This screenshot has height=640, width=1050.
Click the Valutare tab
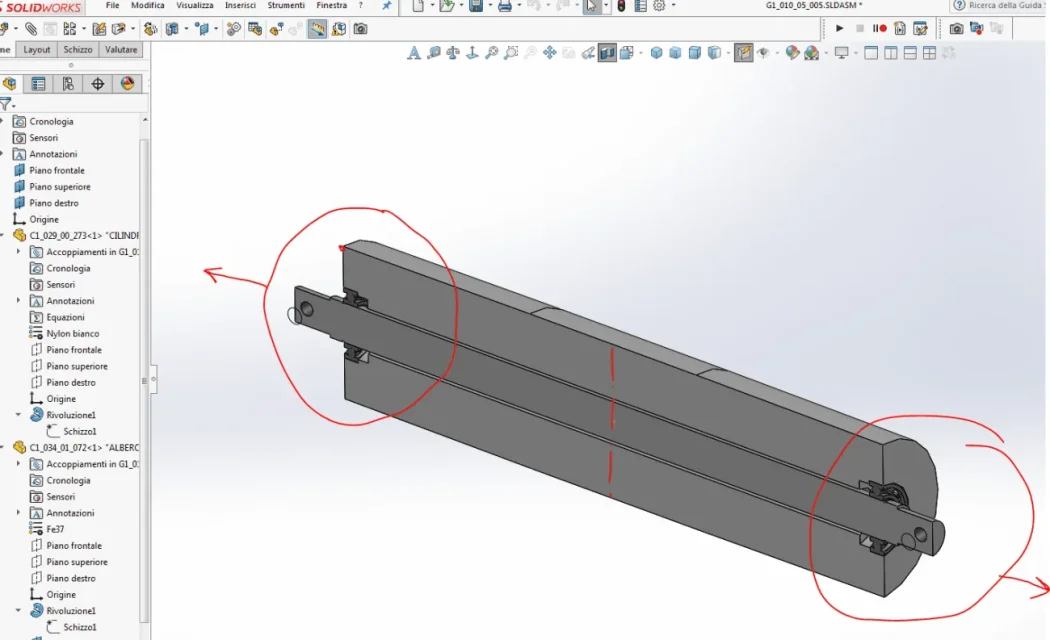[121, 50]
